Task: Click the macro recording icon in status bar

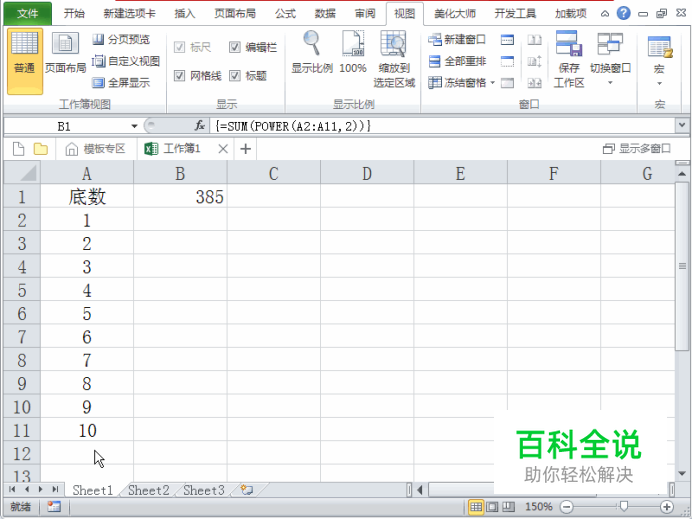Action: (x=54, y=507)
